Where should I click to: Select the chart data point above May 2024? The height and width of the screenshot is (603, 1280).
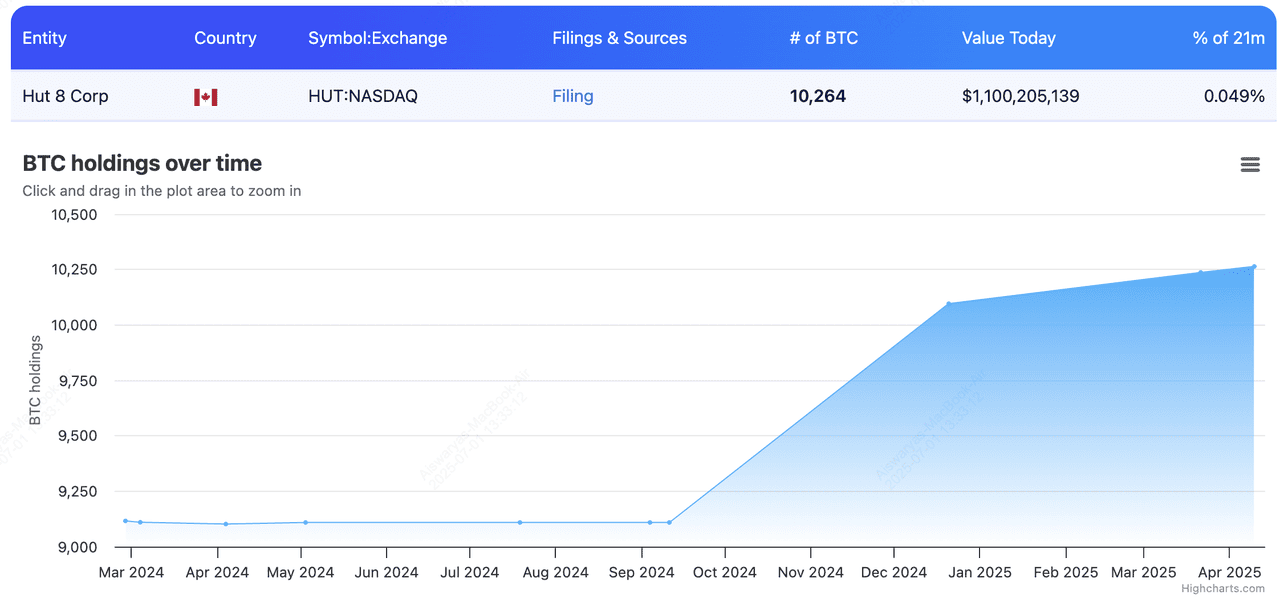coord(305,522)
